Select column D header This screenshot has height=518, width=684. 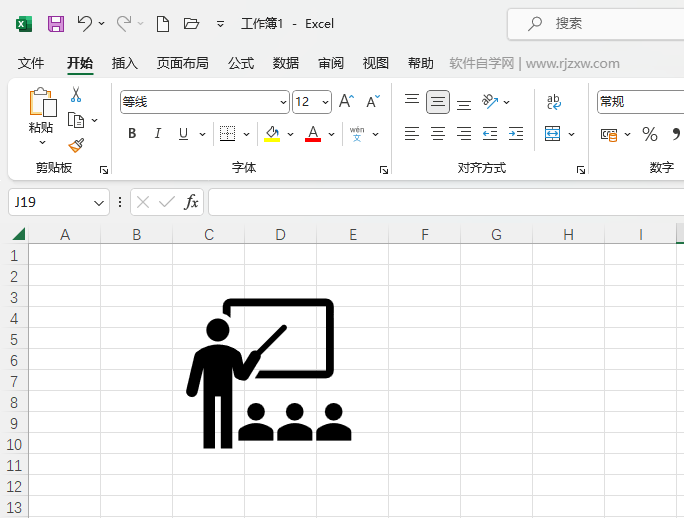[280, 235]
